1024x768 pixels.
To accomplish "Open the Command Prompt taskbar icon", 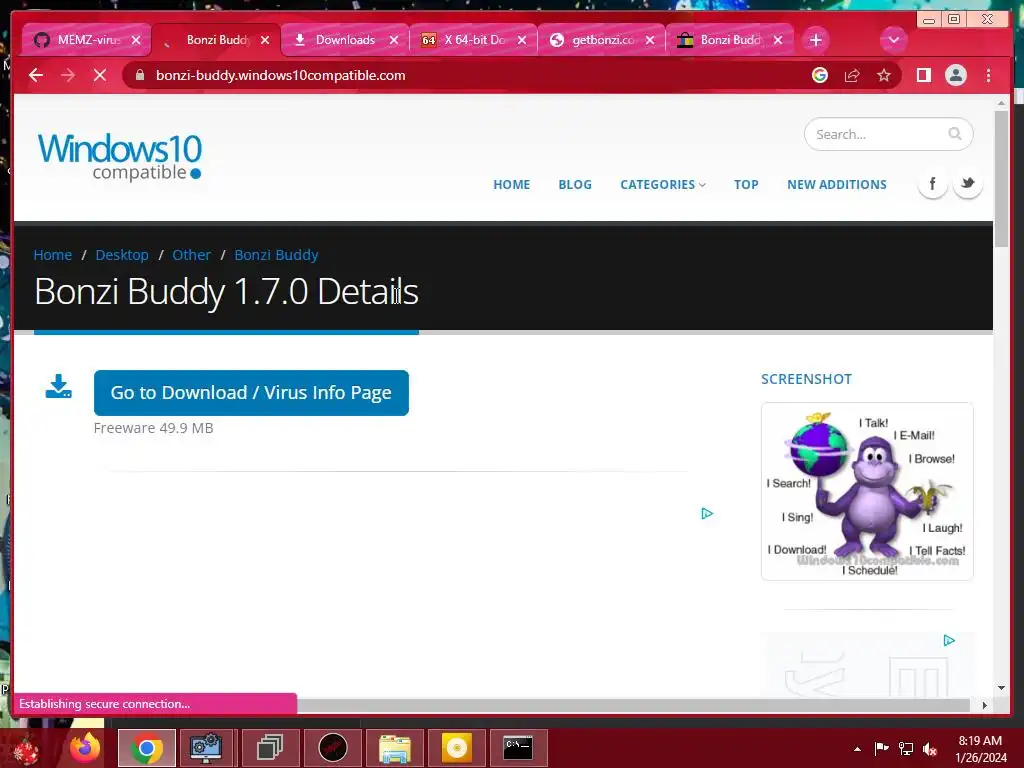I will click(x=518, y=748).
